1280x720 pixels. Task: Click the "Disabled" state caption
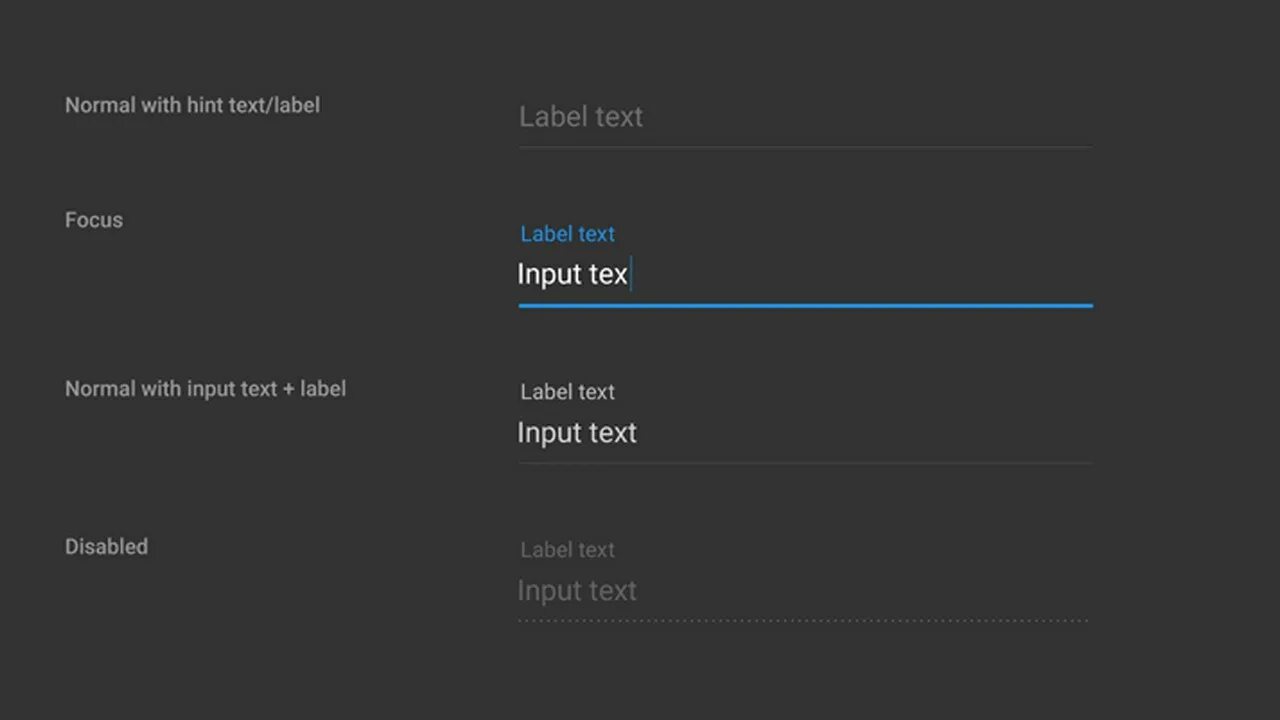pyautogui.click(x=106, y=547)
